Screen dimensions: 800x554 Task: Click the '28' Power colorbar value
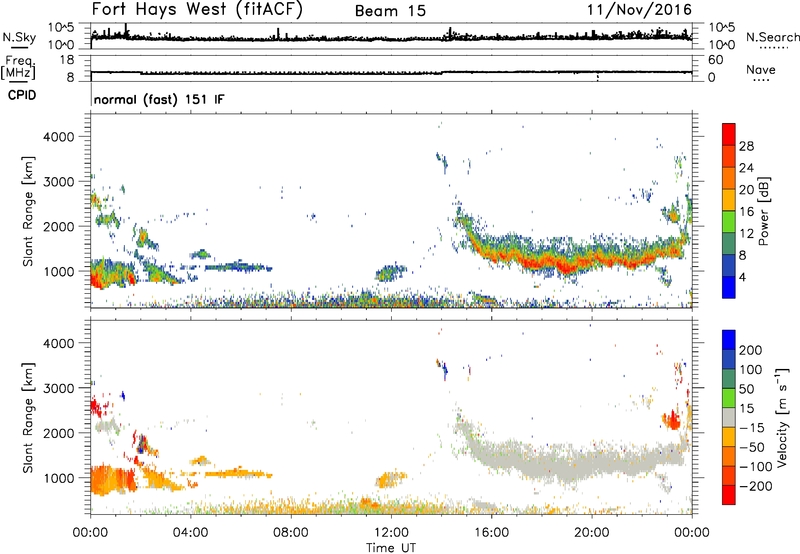[746, 146]
